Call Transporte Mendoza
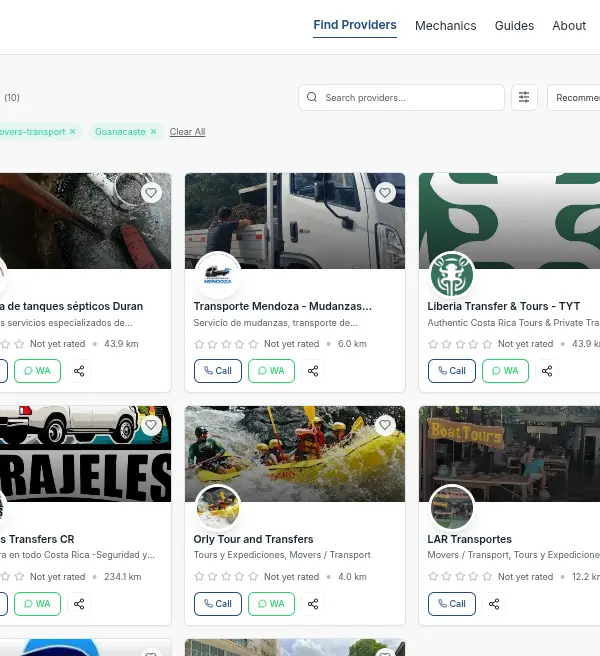Viewport: 600px width, 656px height. [218, 371]
